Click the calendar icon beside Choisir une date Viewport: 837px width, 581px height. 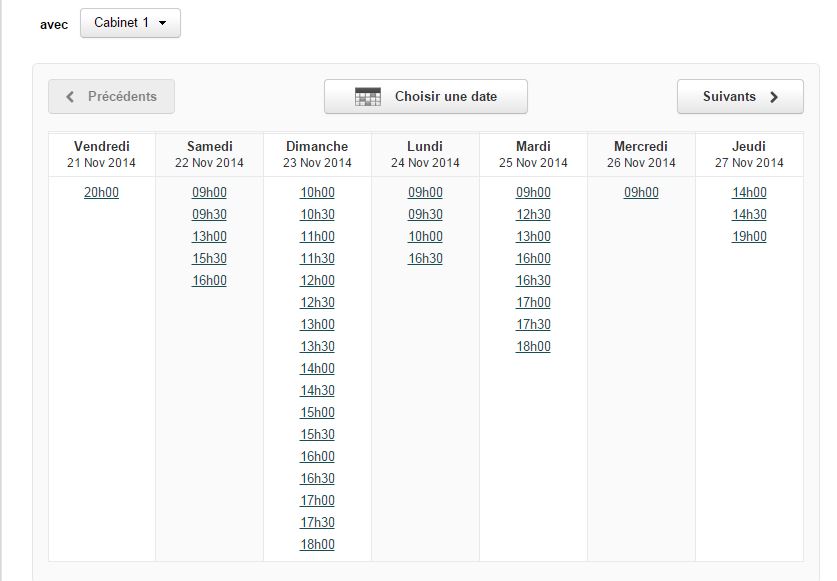click(x=368, y=97)
